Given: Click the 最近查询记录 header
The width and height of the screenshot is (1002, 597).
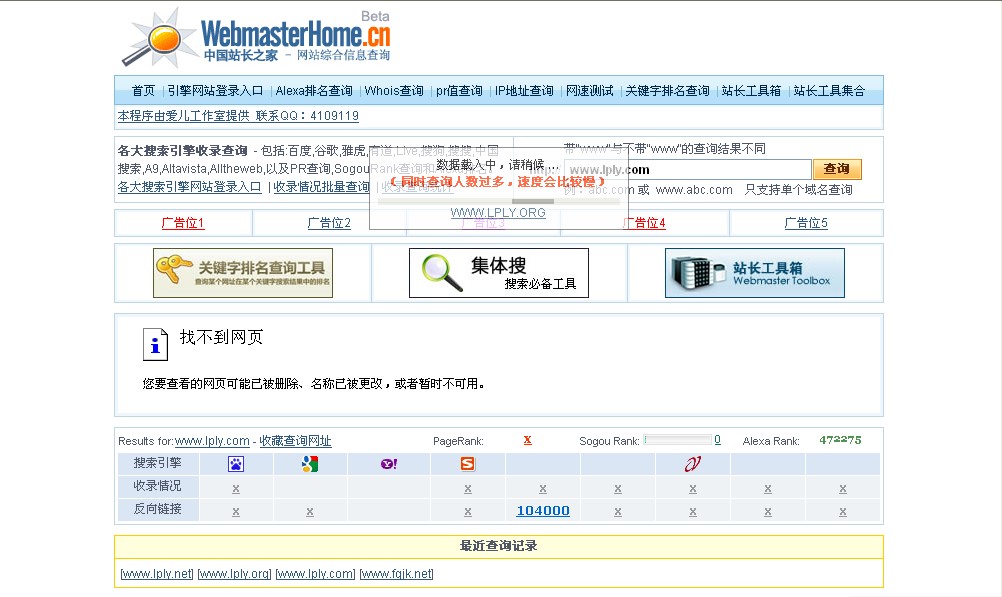Looking at the screenshot, I should 498,546.
